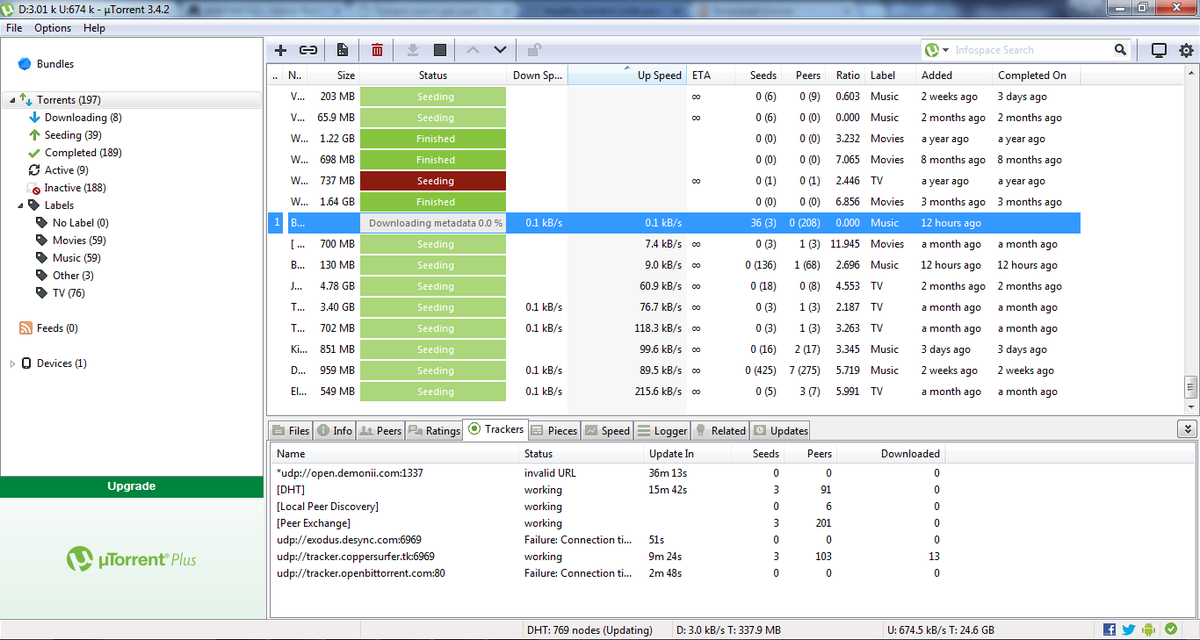1200x640 pixels.
Task: Click the Finished bar of the 1.22 GB torrent
Action: tap(435, 139)
